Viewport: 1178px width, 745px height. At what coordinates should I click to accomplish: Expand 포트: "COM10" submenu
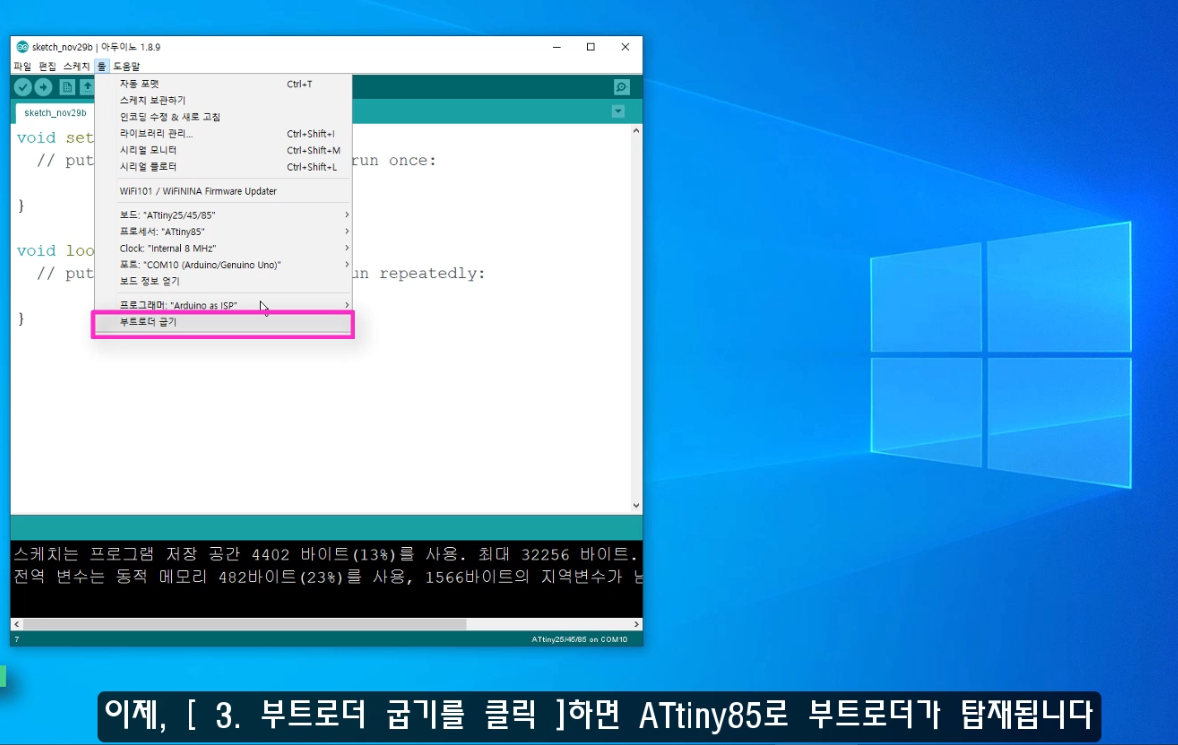click(x=223, y=265)
